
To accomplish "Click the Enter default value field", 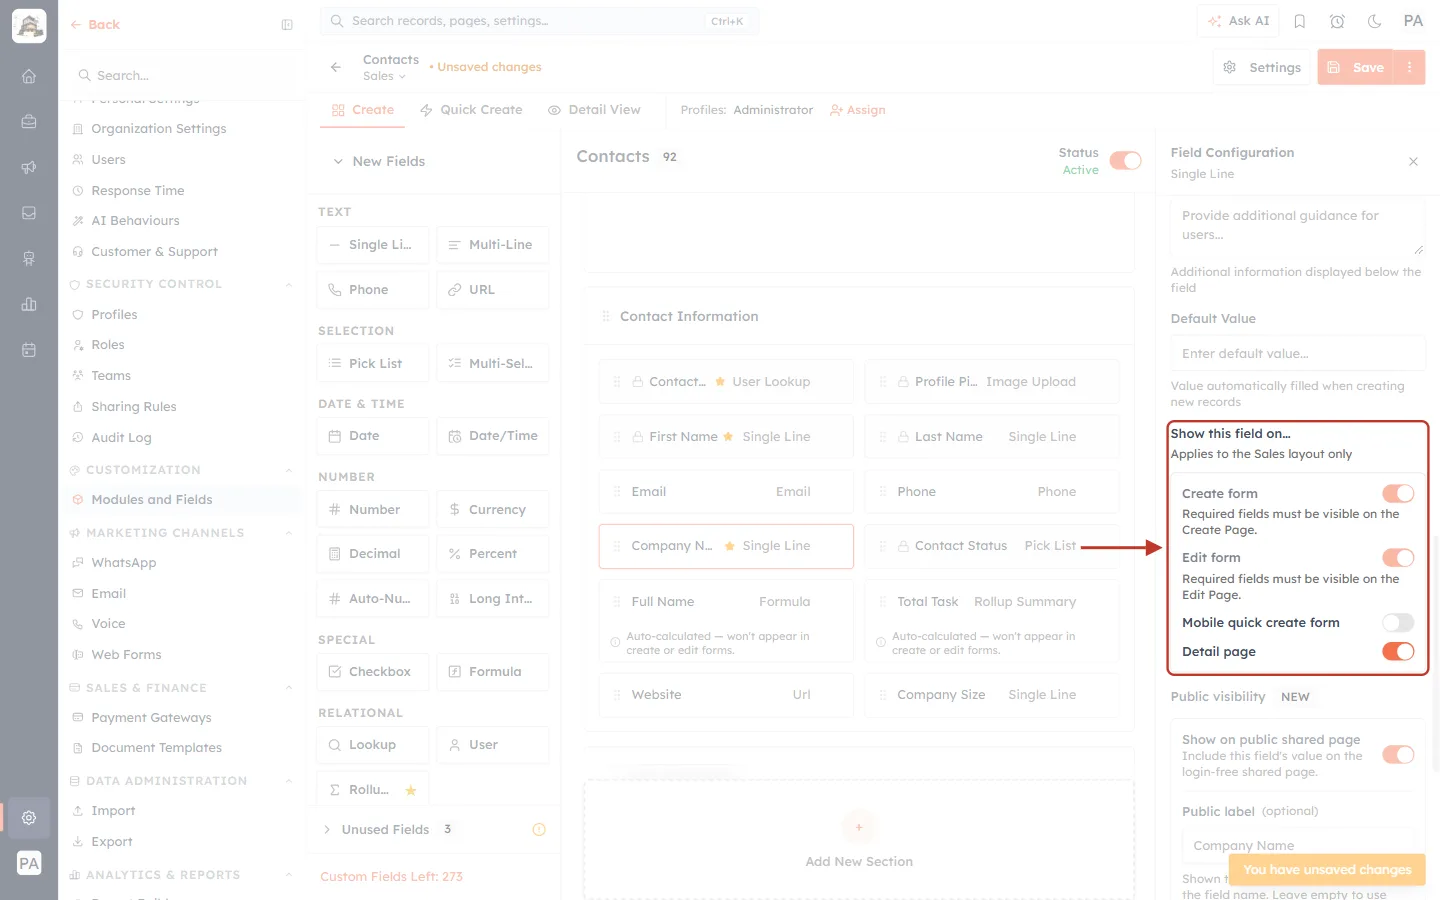I will (1298, 353).
